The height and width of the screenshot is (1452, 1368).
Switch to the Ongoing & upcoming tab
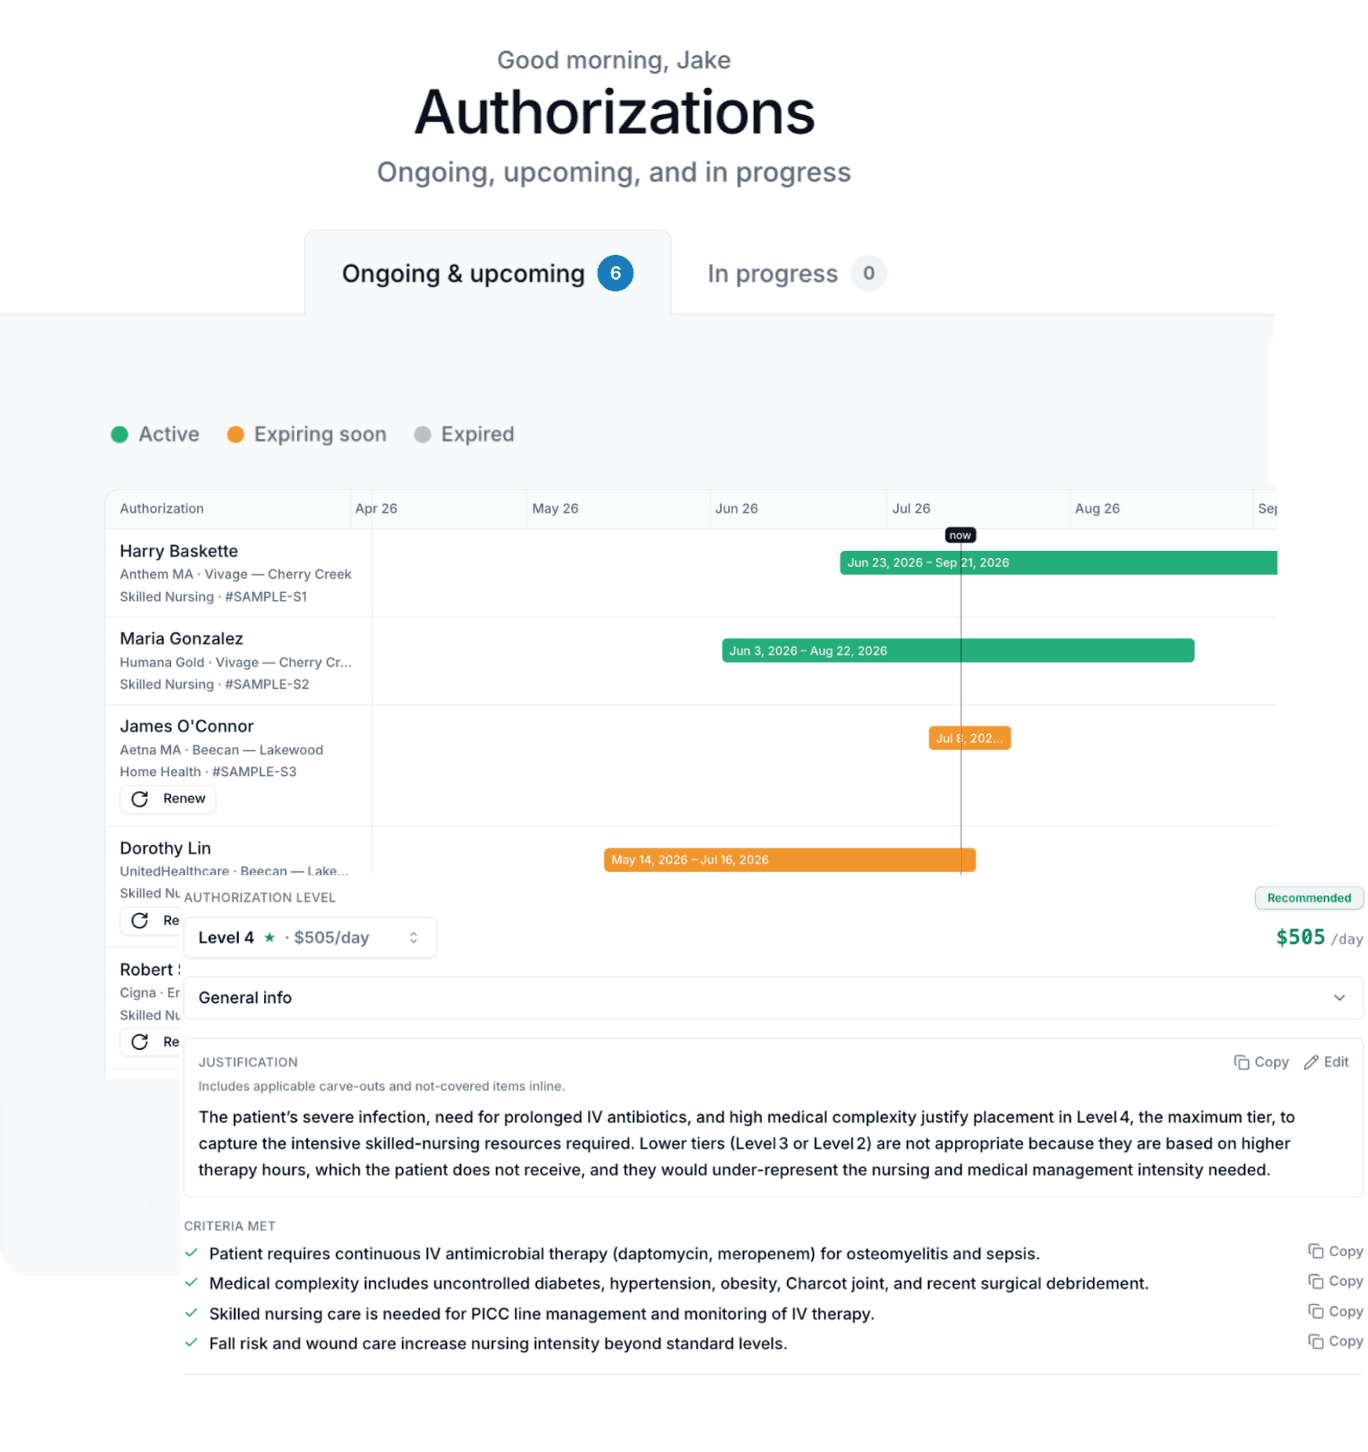(x=487, y=273)
